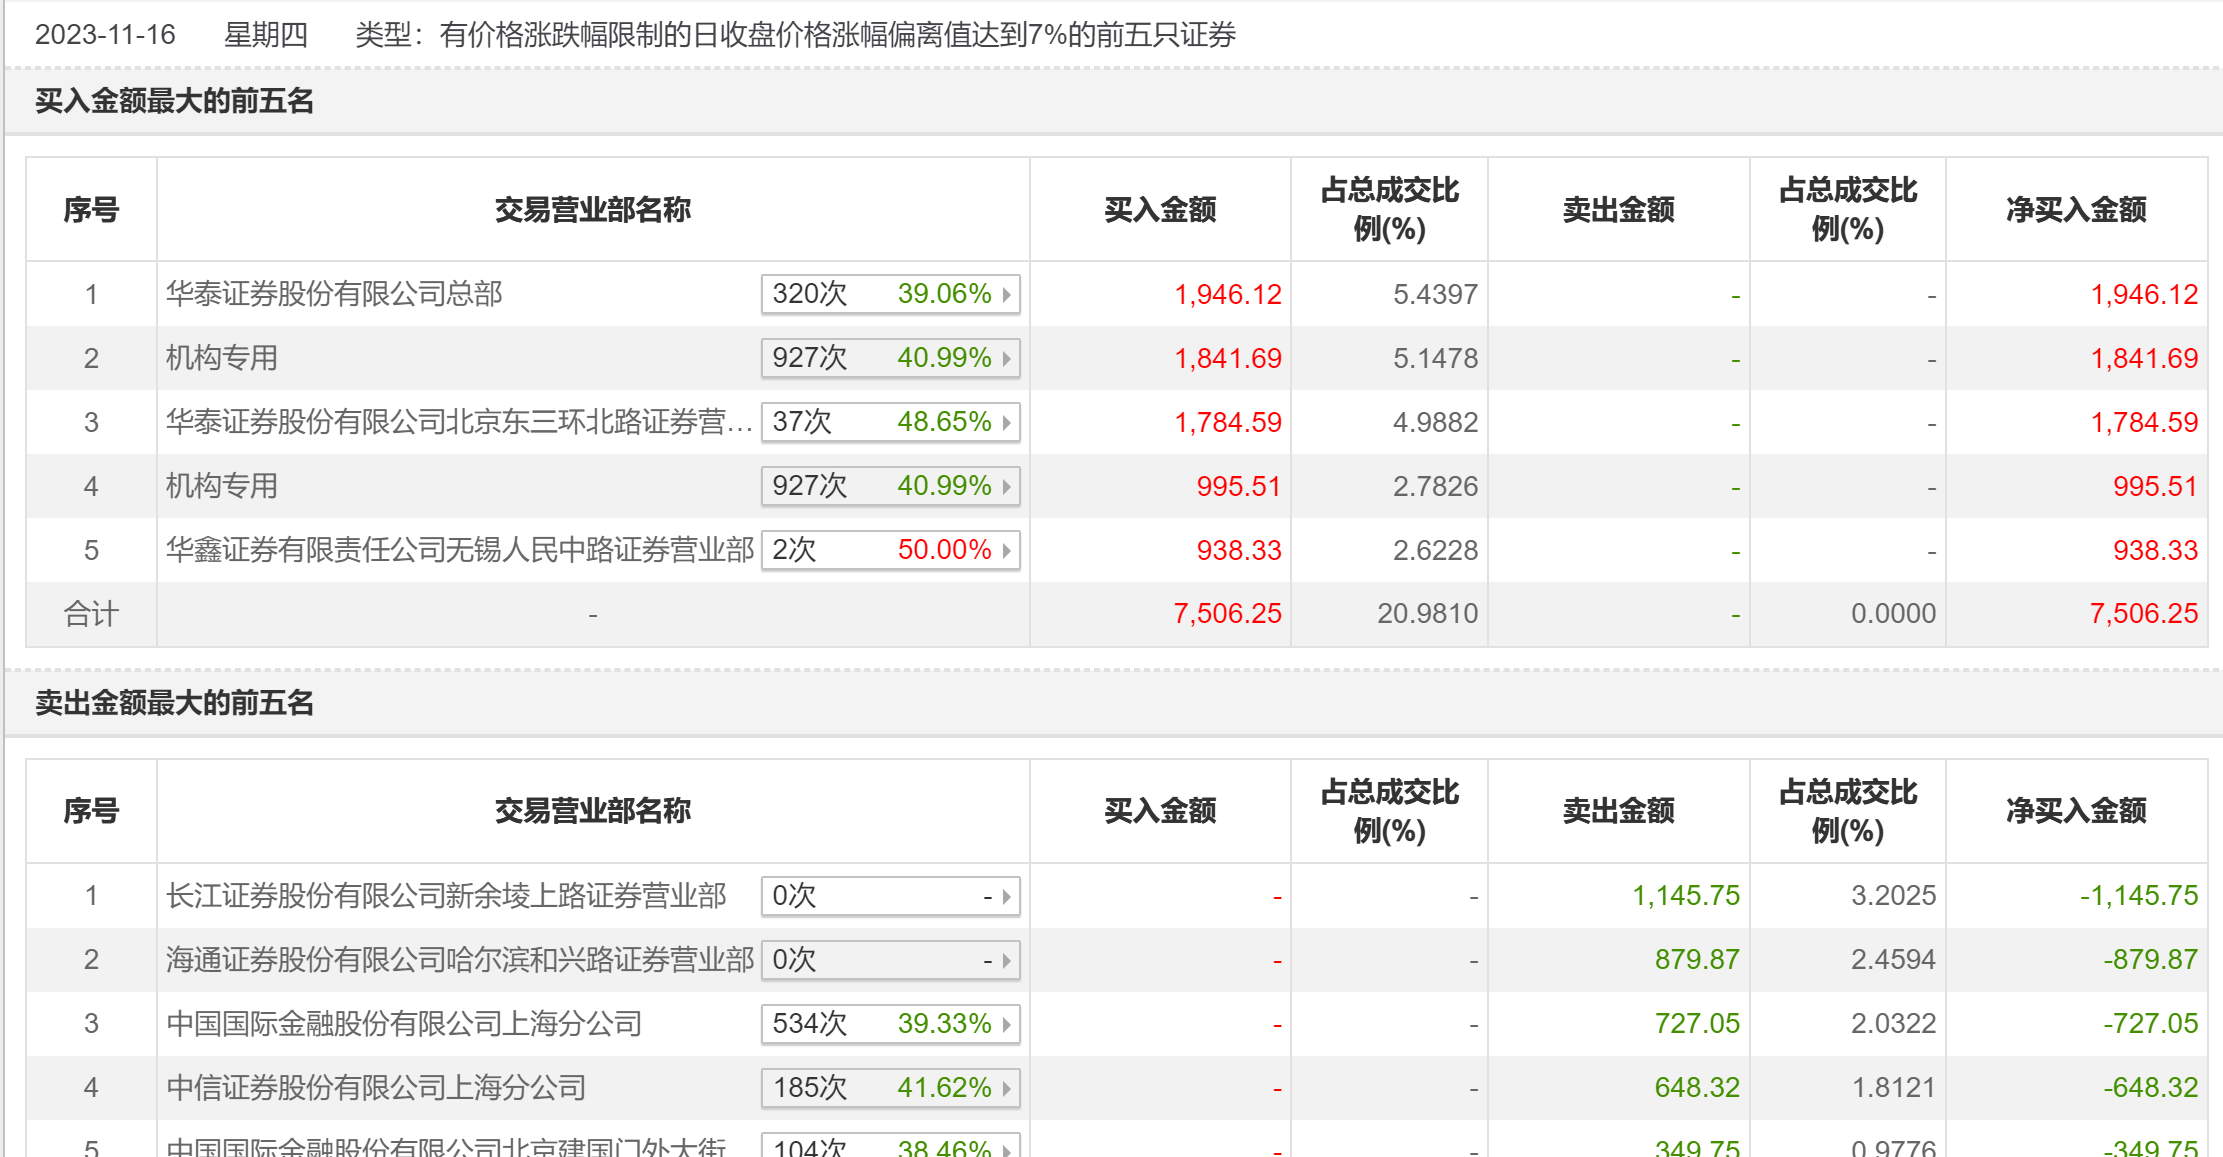Open 中国国际金融上海分公司 link
This screenshot has width=2223, height=1157.
point(404,1024)
